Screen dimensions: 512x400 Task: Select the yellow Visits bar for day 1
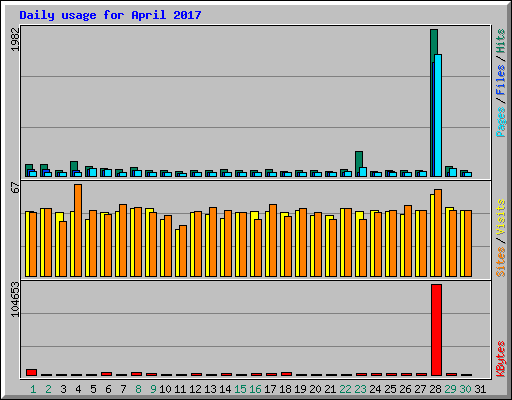27,244
